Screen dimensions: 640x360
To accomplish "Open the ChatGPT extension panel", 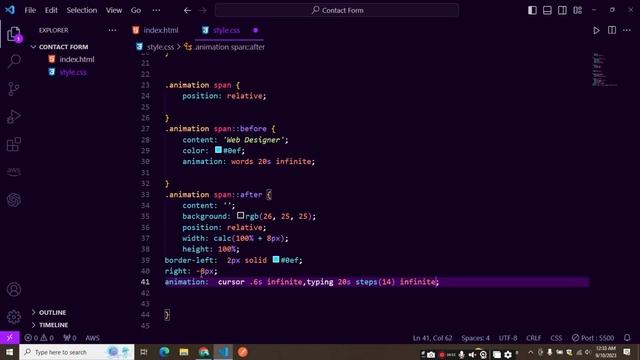I will point(14,200).
